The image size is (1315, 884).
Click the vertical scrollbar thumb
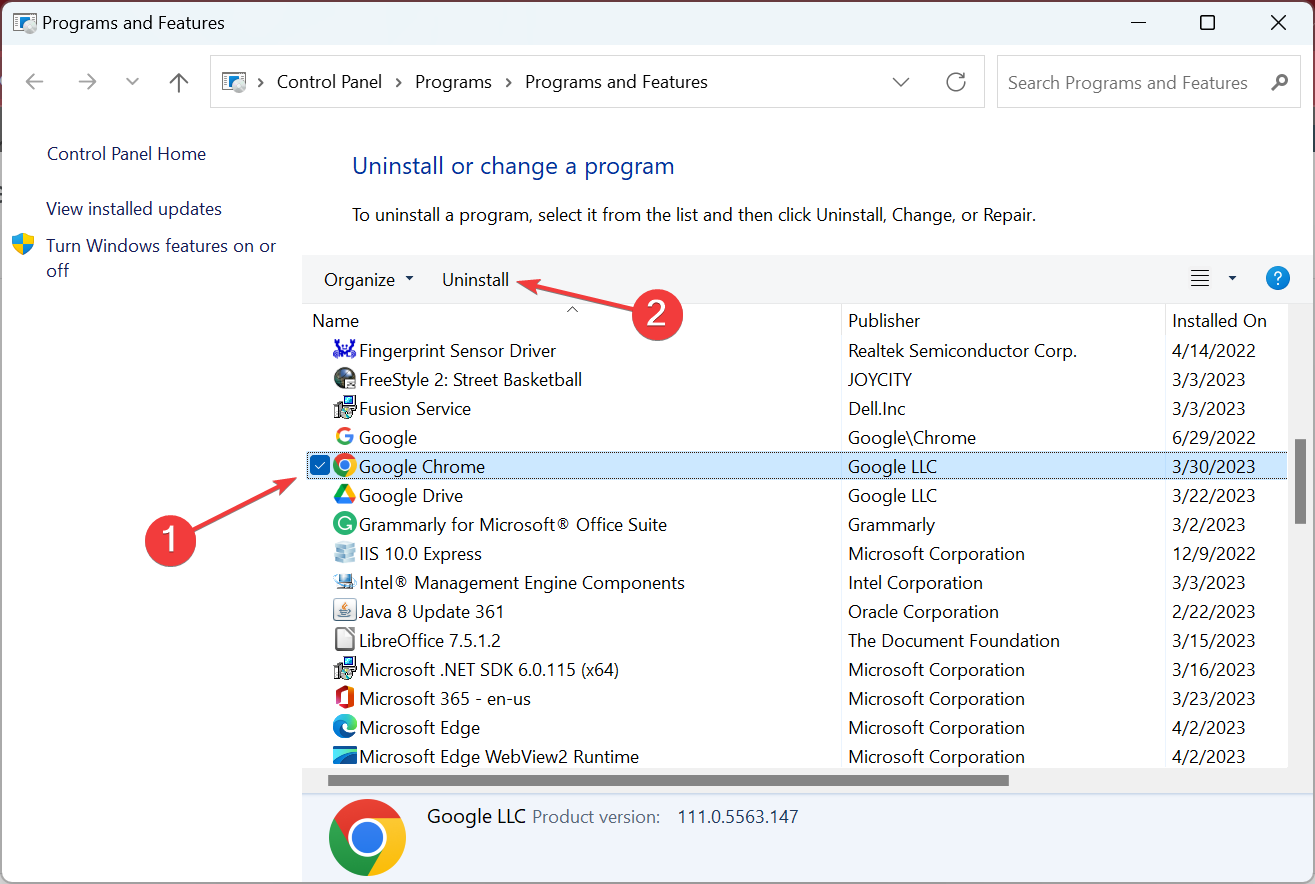[1300, 480]
